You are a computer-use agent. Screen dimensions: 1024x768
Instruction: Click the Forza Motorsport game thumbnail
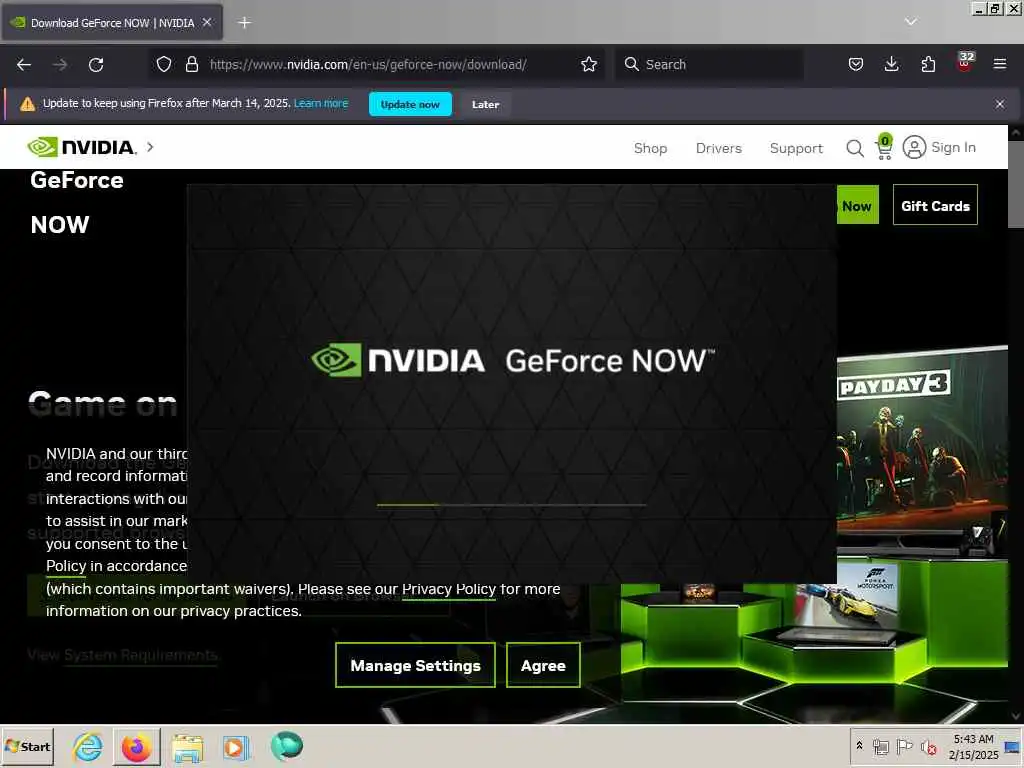849,598
